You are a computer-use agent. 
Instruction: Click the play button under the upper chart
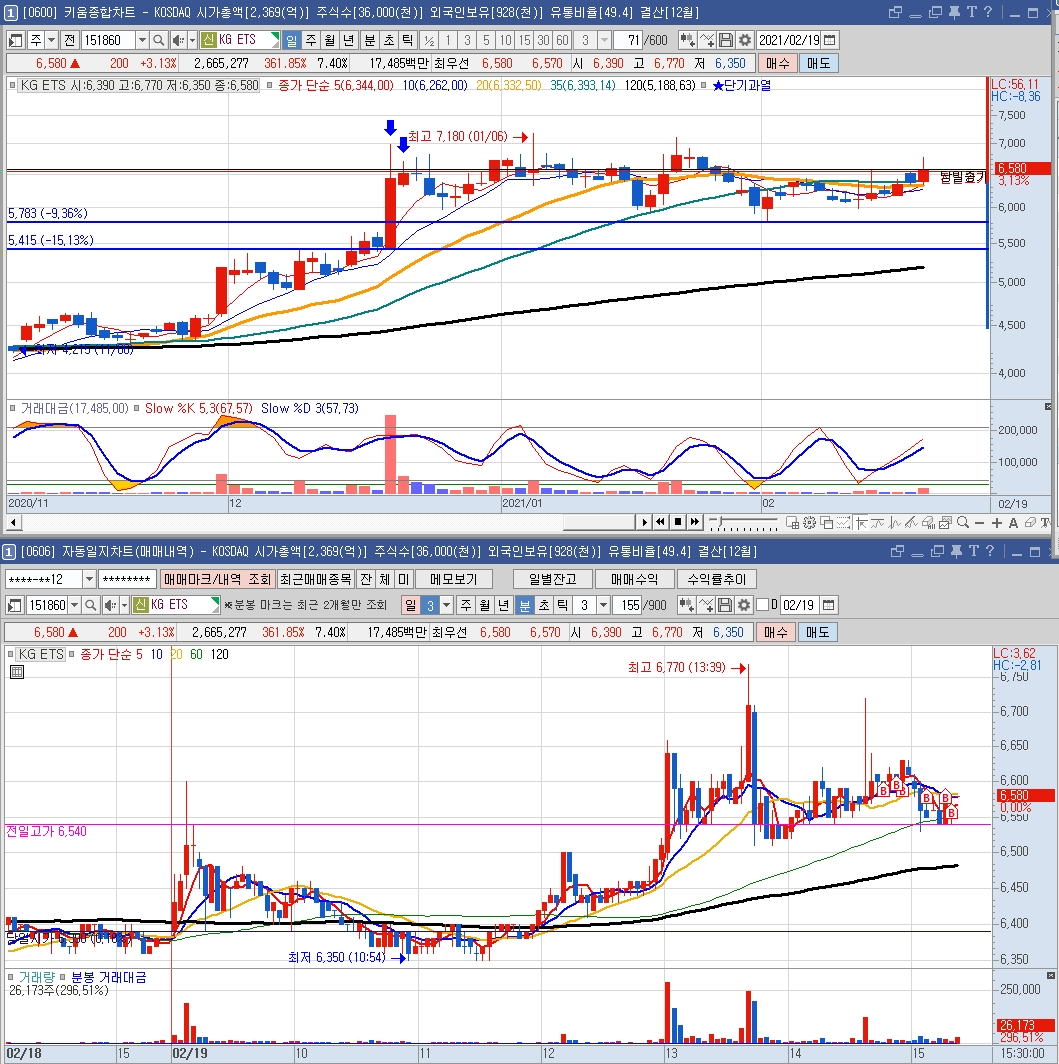click(x=644, y=522)
